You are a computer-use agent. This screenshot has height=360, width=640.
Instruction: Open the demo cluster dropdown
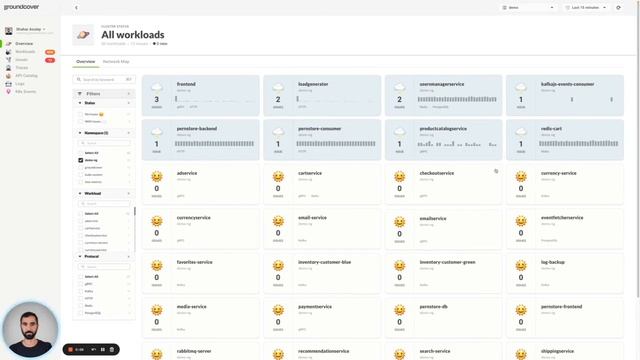(x=528, y=7)
